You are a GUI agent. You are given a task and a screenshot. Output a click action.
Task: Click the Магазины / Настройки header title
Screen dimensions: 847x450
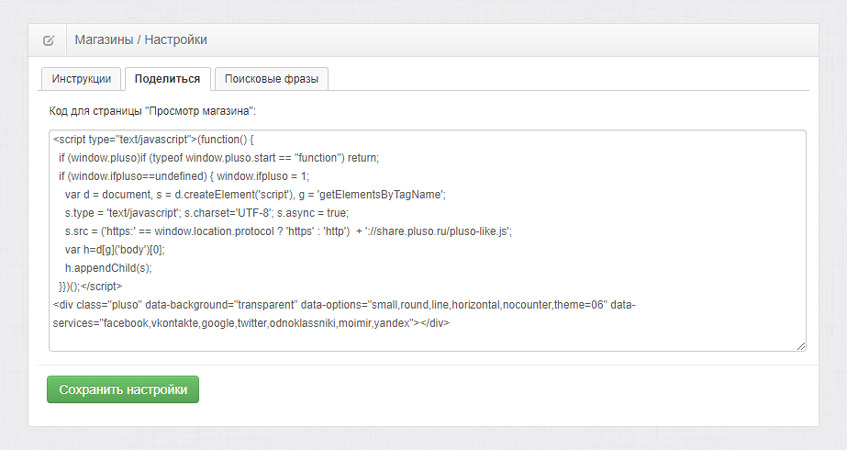[141, 40]
